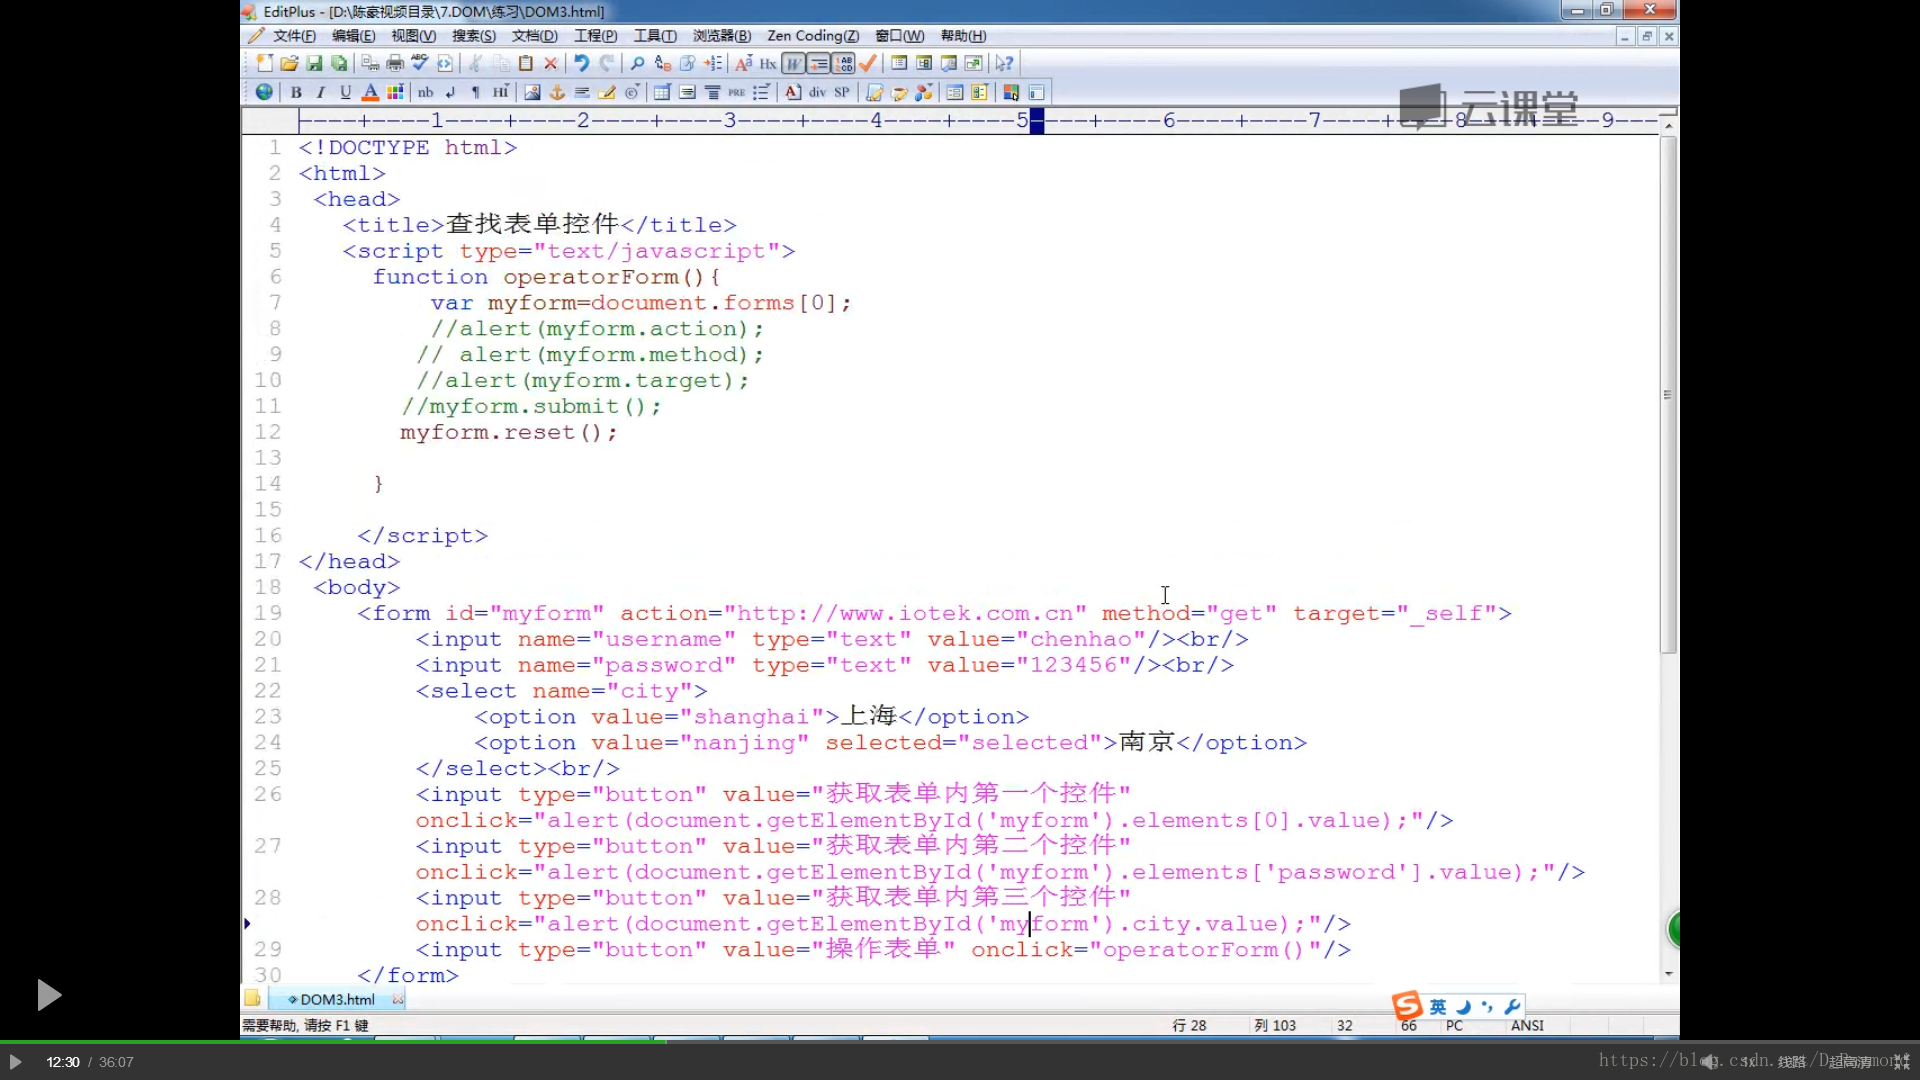Open the 文件(F) menu
Viewport: 1920px width, 1080px height.
click(x=294, y=36)
